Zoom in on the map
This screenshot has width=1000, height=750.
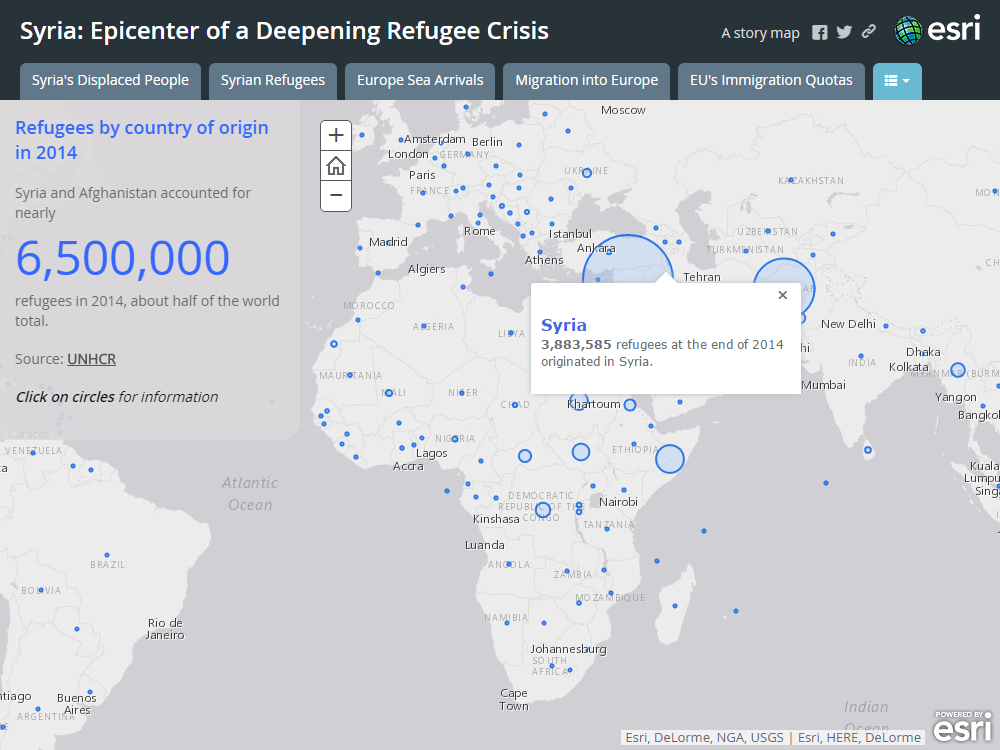(336, 136)
